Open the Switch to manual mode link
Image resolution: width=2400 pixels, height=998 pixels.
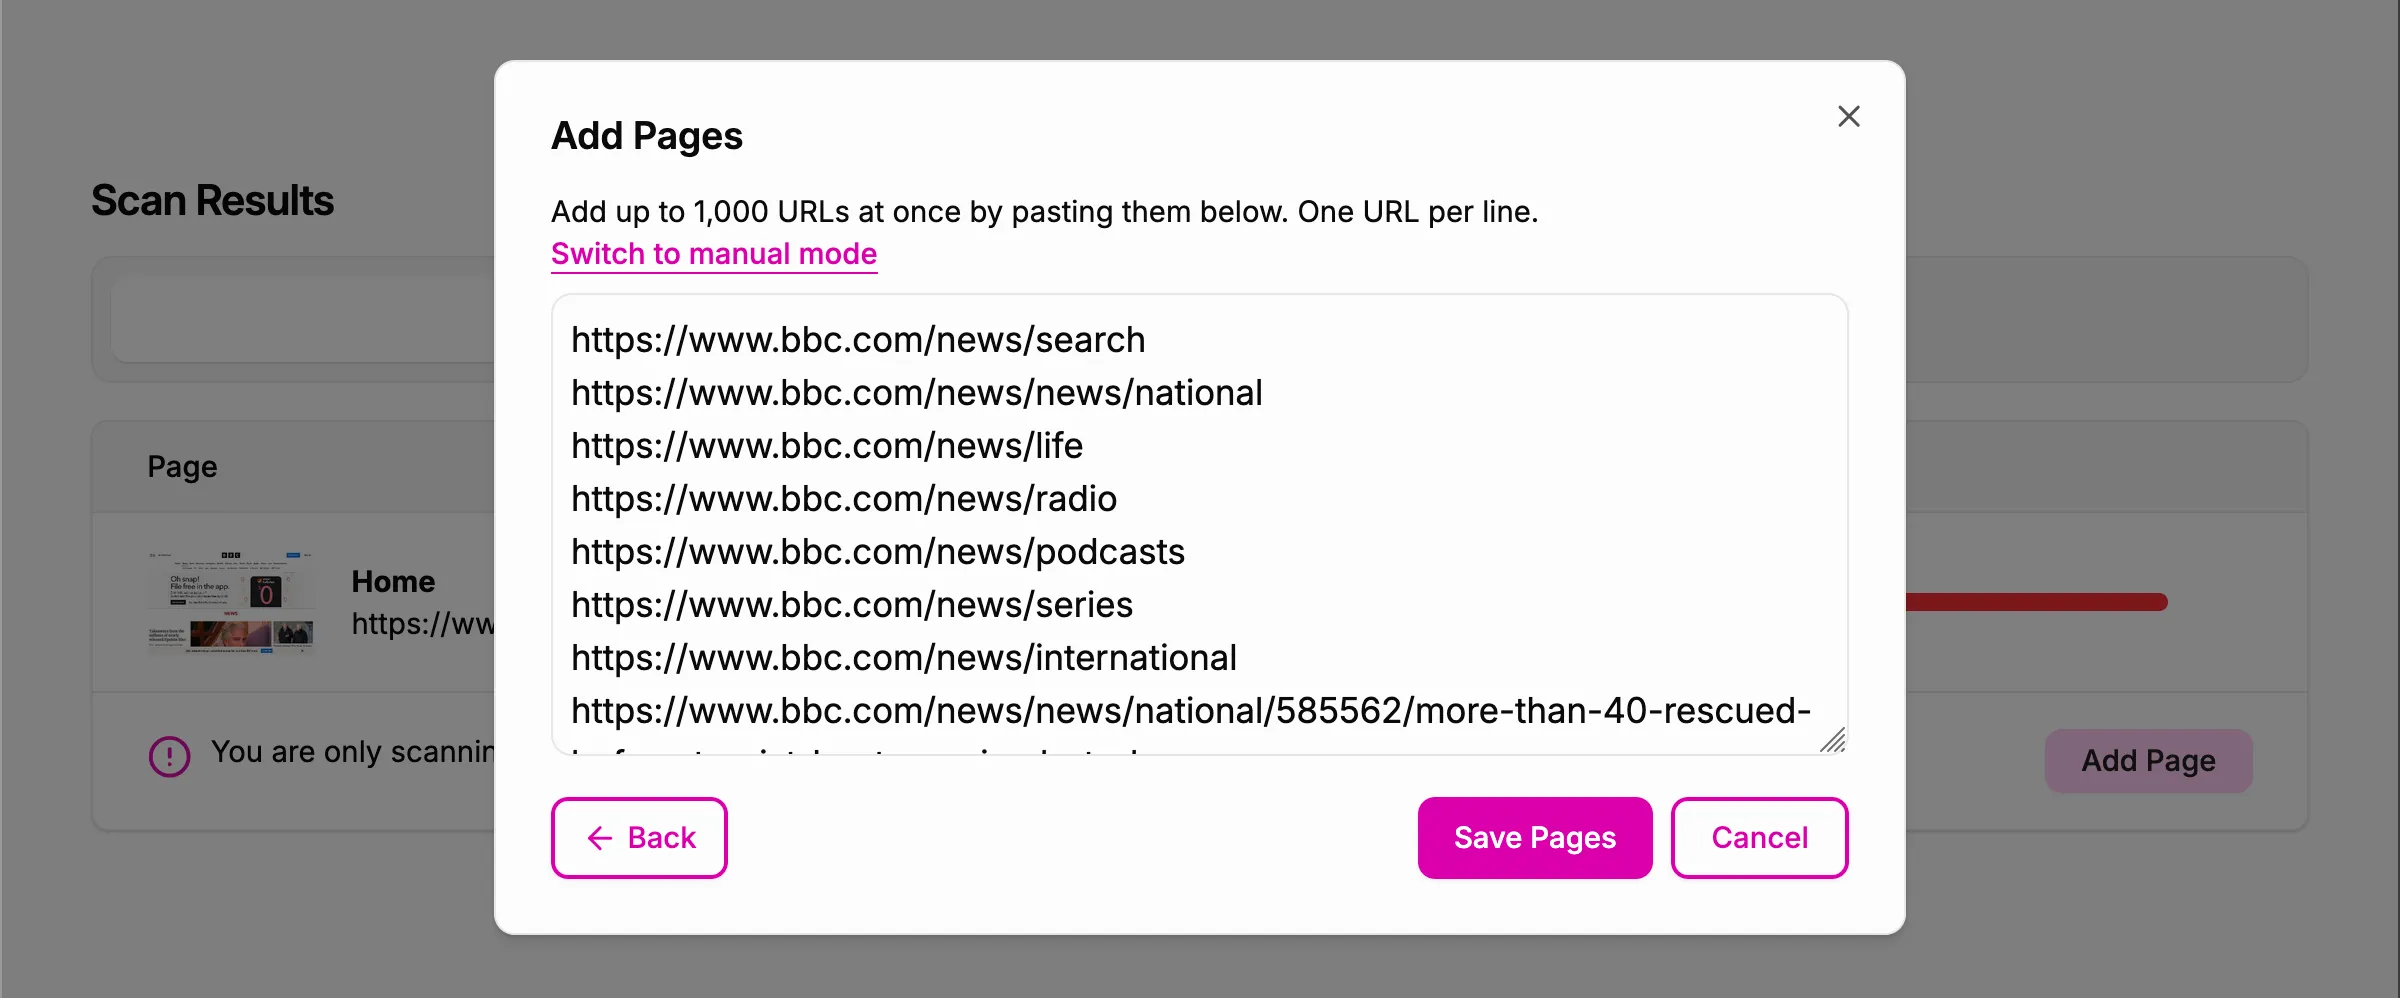coord(713,254)
